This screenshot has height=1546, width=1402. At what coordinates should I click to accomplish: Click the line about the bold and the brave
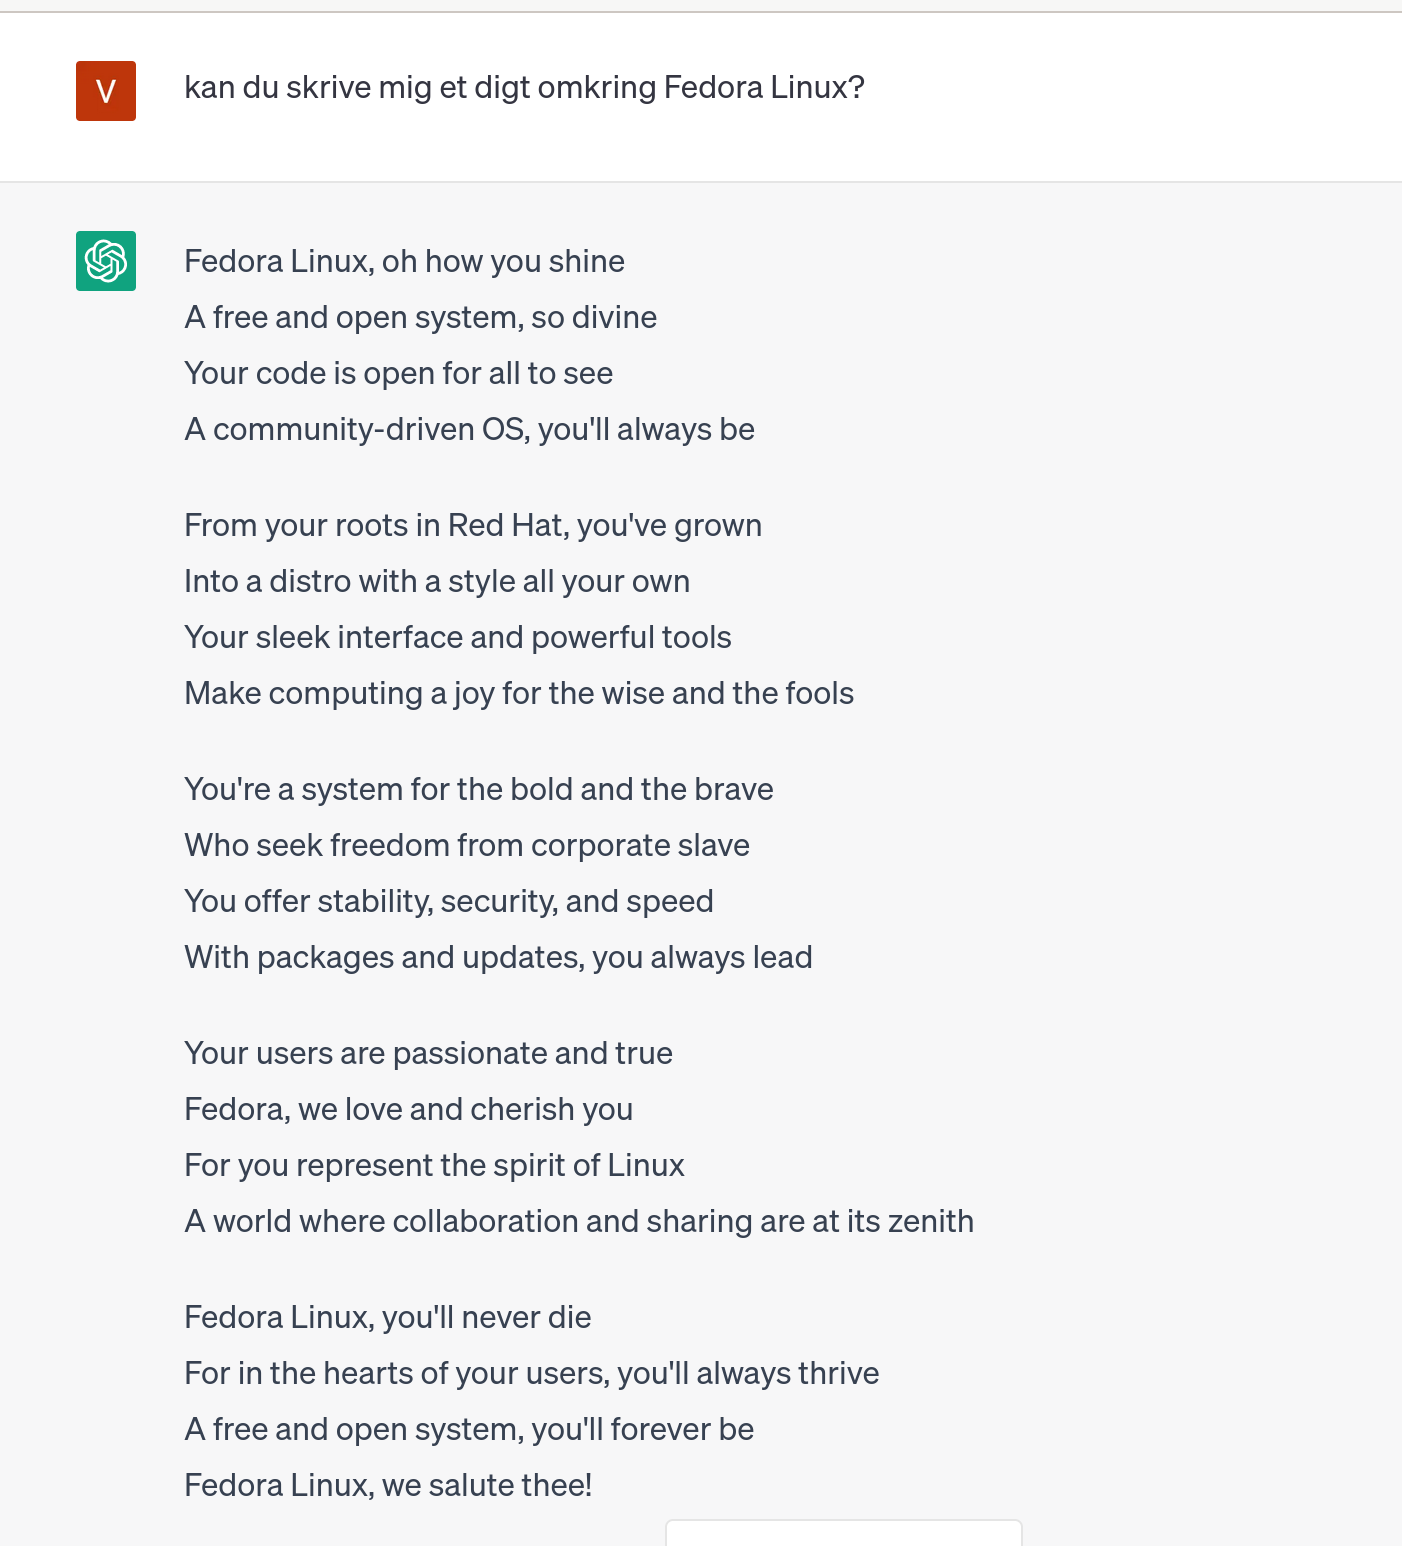[x=479, y=789]
